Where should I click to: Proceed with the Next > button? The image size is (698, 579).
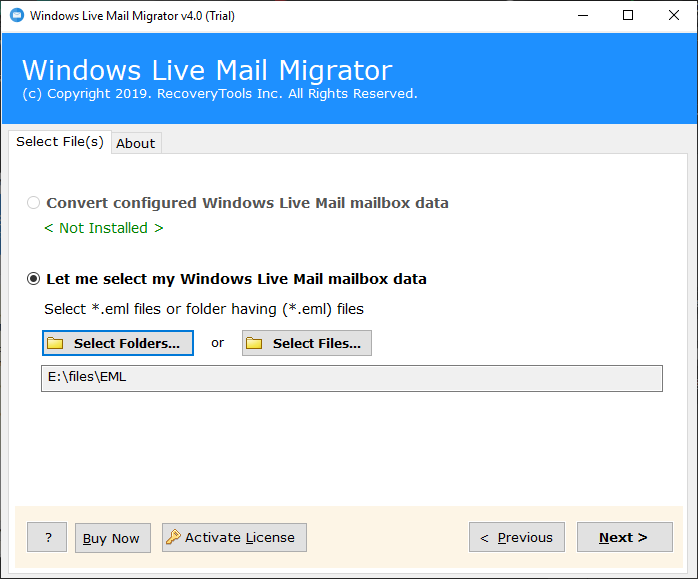pyautogui.click(x=625, y=537)
